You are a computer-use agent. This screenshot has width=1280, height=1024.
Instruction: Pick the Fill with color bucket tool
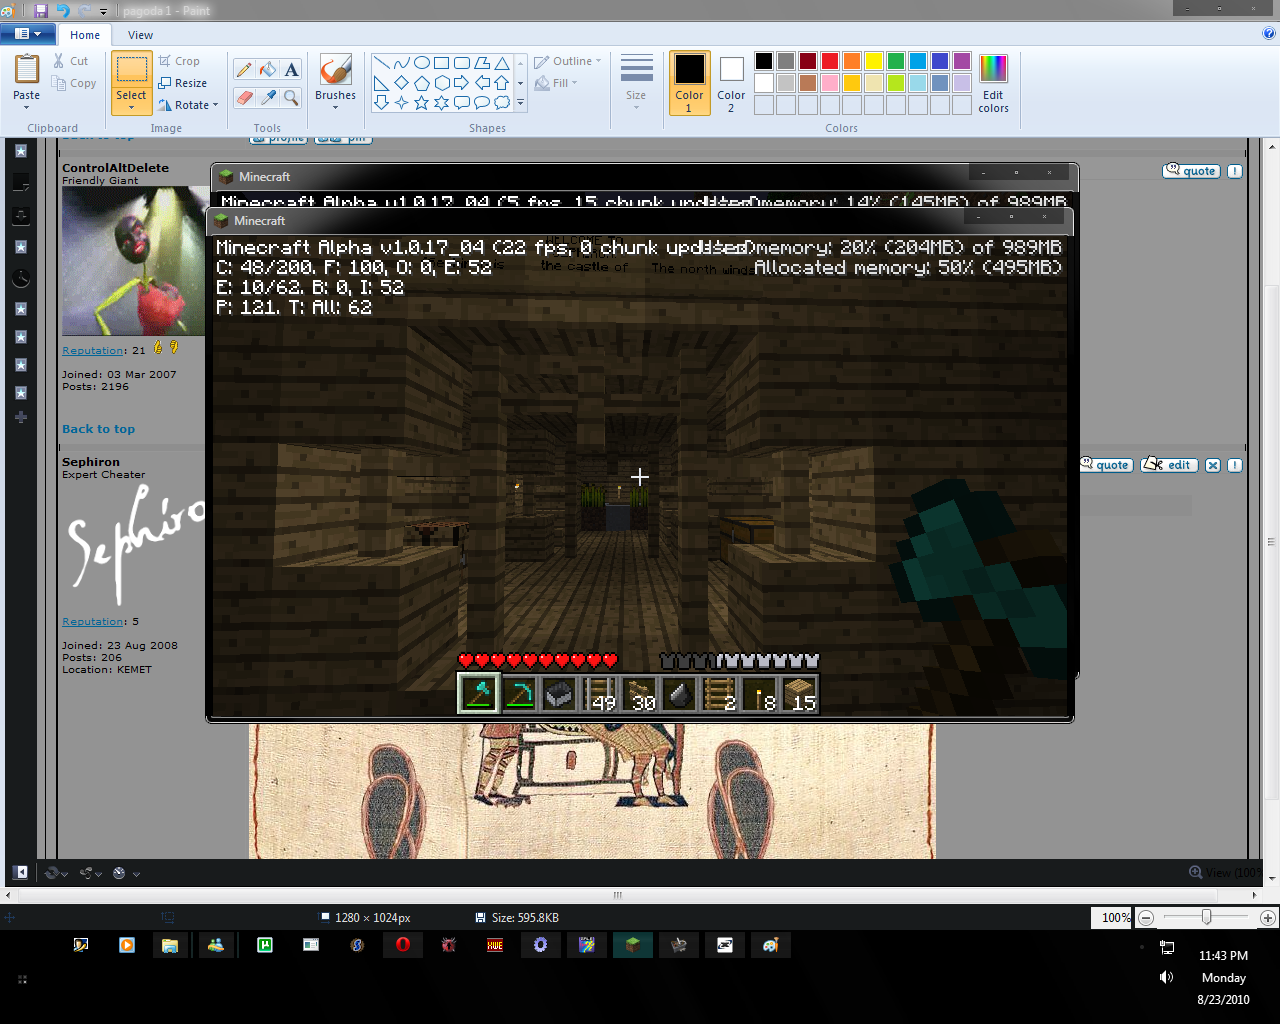pos(266,68)
